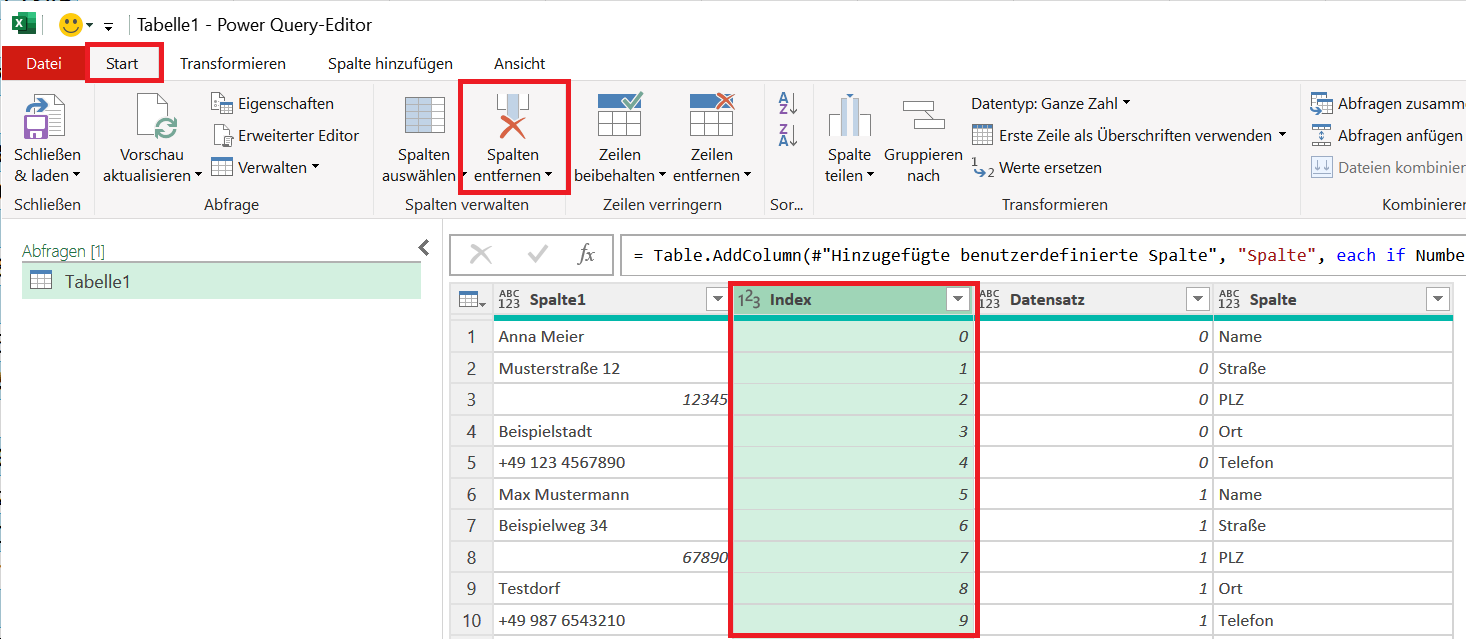Image resolution: width=1466 pixels, height=639 pixels.
Task: Cancel formula with X icon
Action: [481, 255]
